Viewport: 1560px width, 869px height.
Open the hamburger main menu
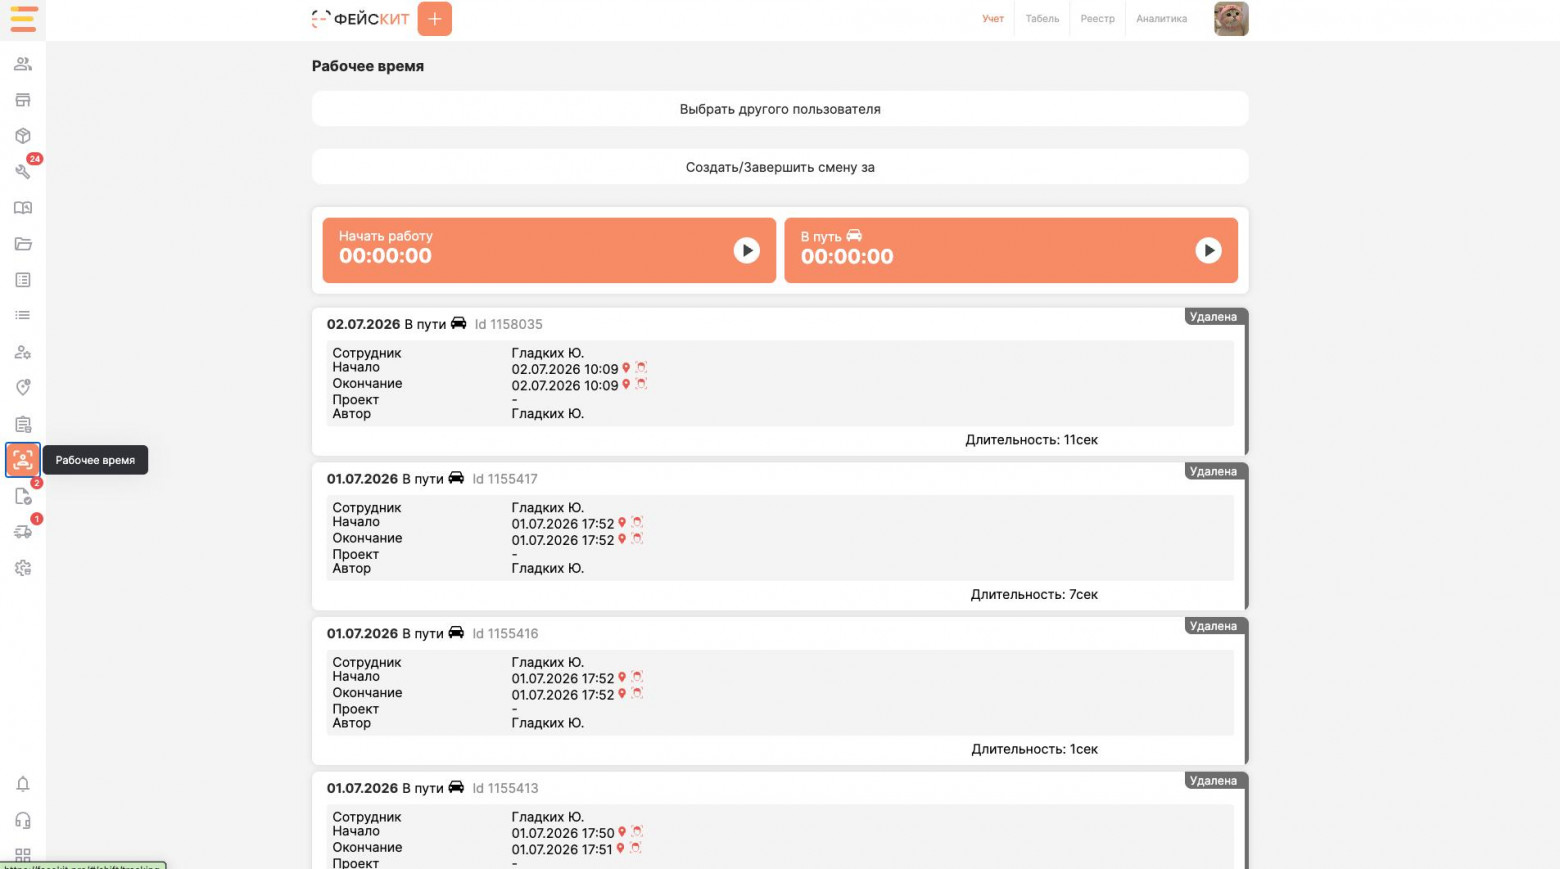23,19
